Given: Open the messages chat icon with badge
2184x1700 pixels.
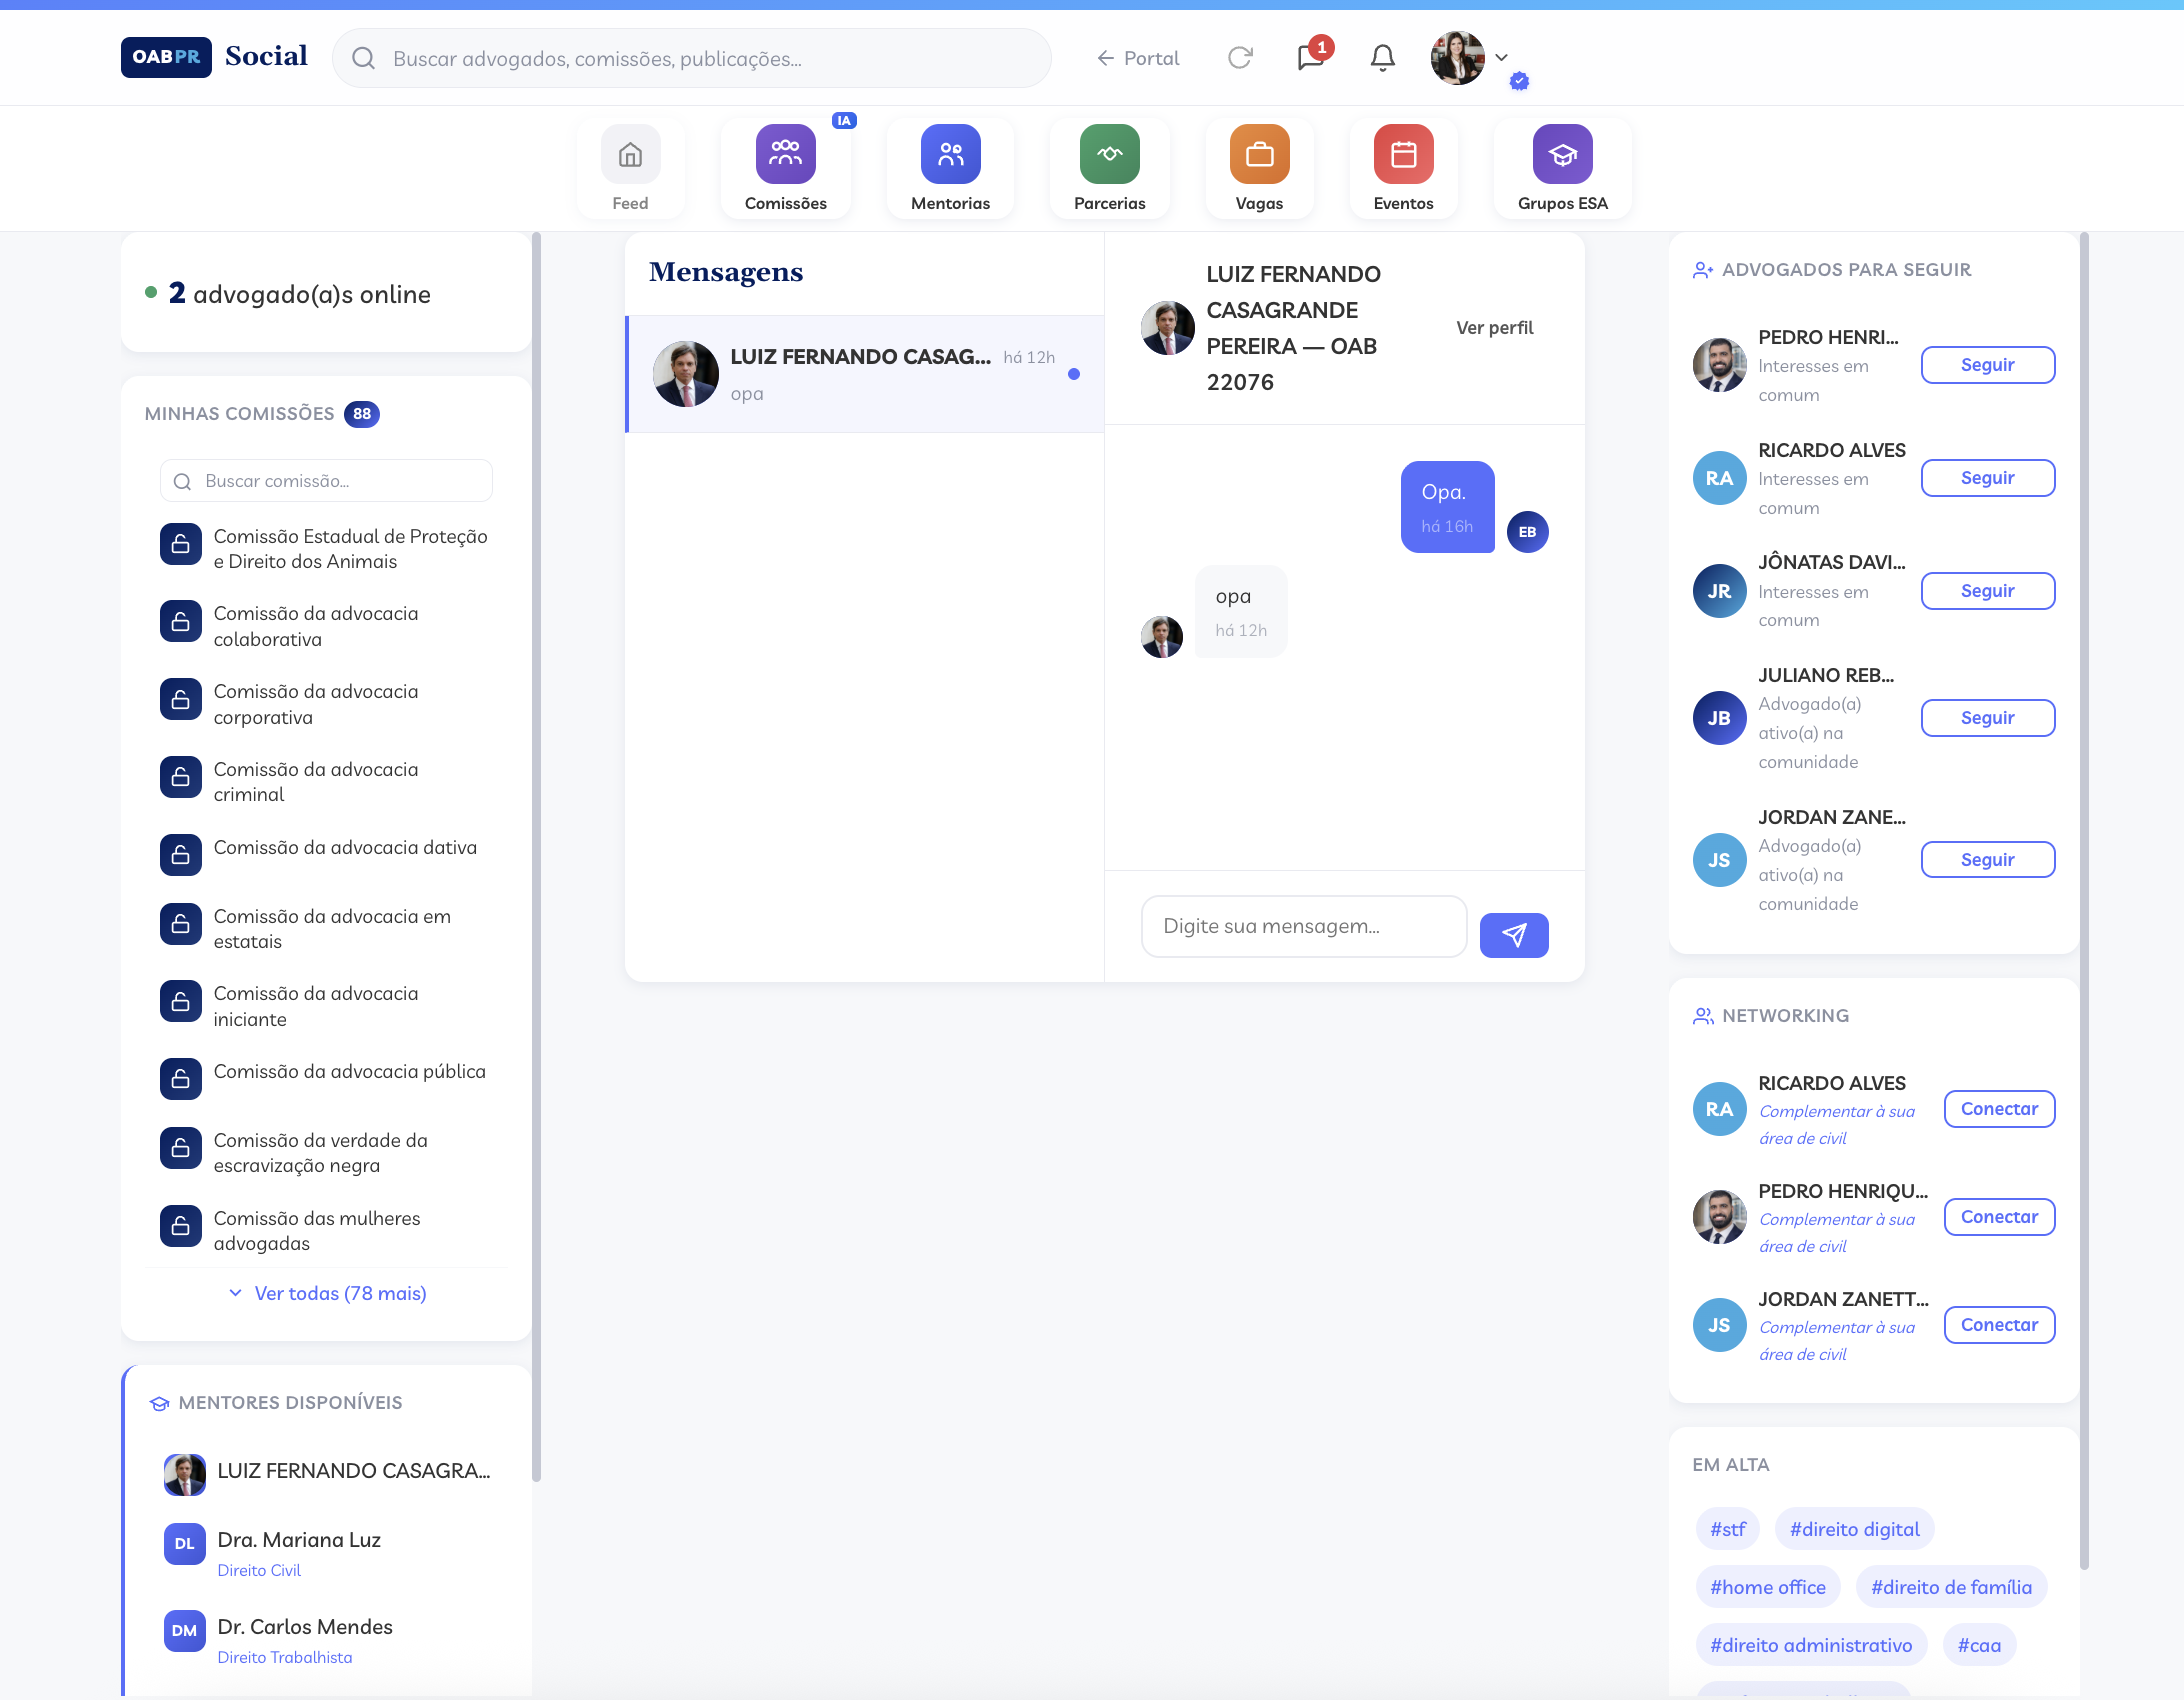Looking at the screenshot, I should coord(1310,57).
